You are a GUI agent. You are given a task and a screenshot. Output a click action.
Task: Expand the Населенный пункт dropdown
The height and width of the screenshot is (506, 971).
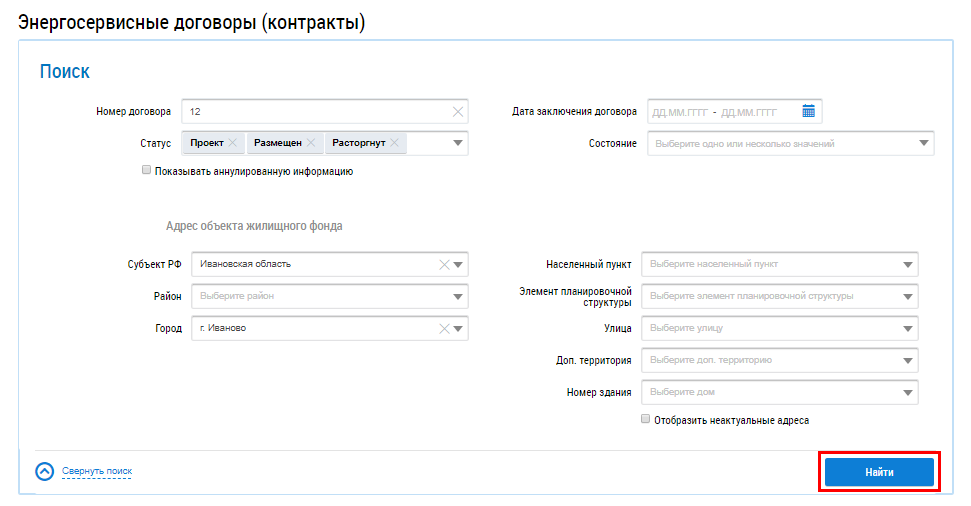pyautogui.click(x=908, y=265)
